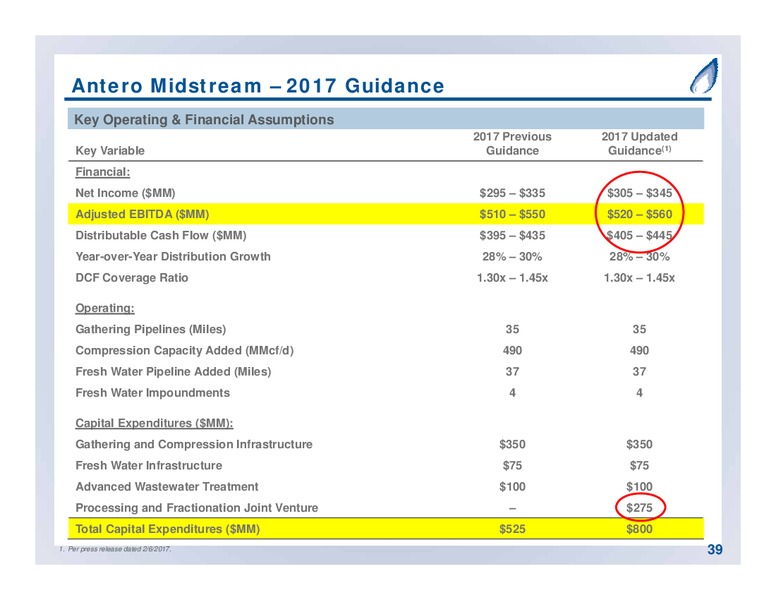776x600 pixels.
Task: Select '1.30x – 1.45x' under Updated Guidance
Action: tap(639, 278)
